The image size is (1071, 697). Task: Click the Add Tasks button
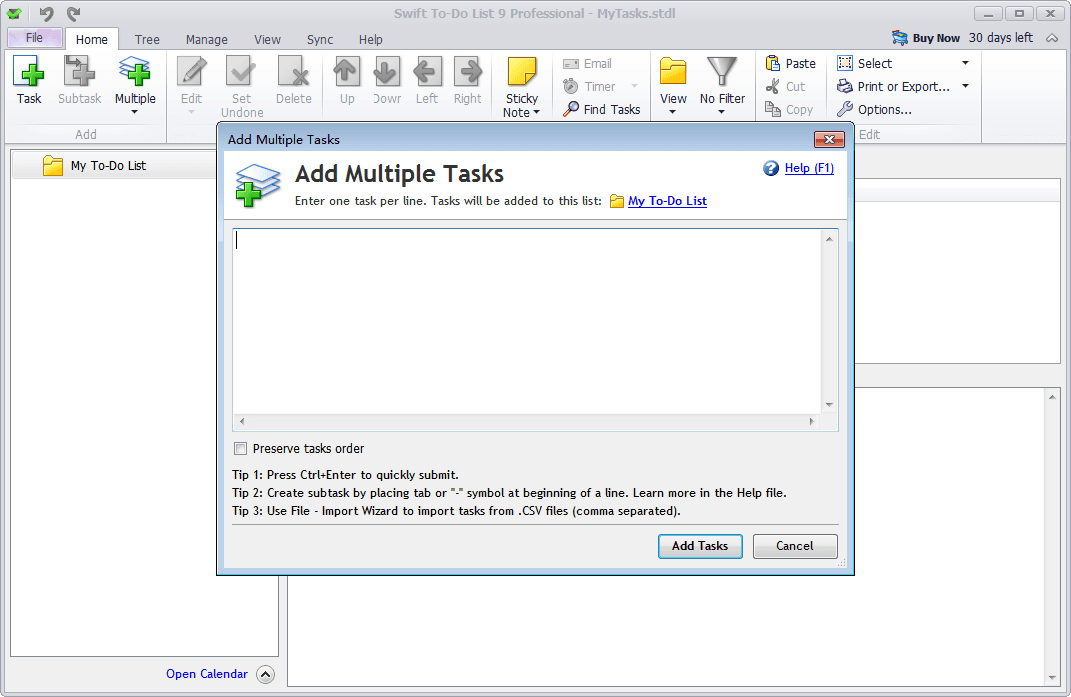[x=700, y=546]
